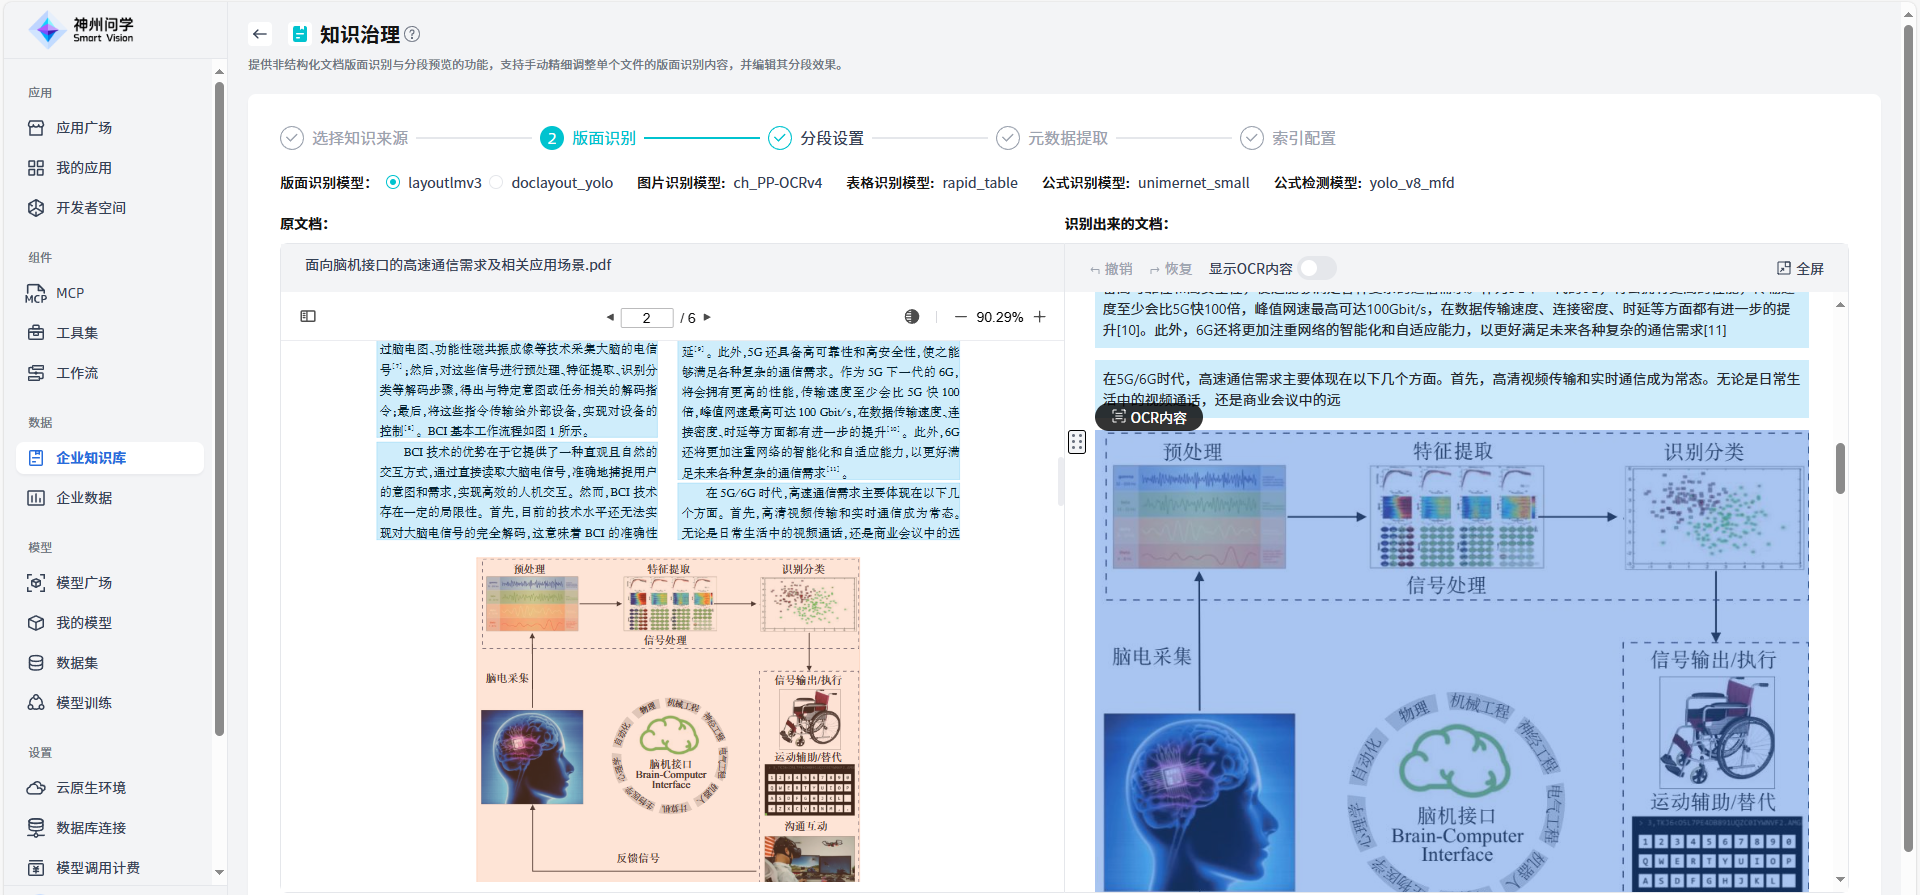This screenshot has width=1920, height=895.
Task: Switch the PDF viewer theme mode
Action: coord(911,317)
